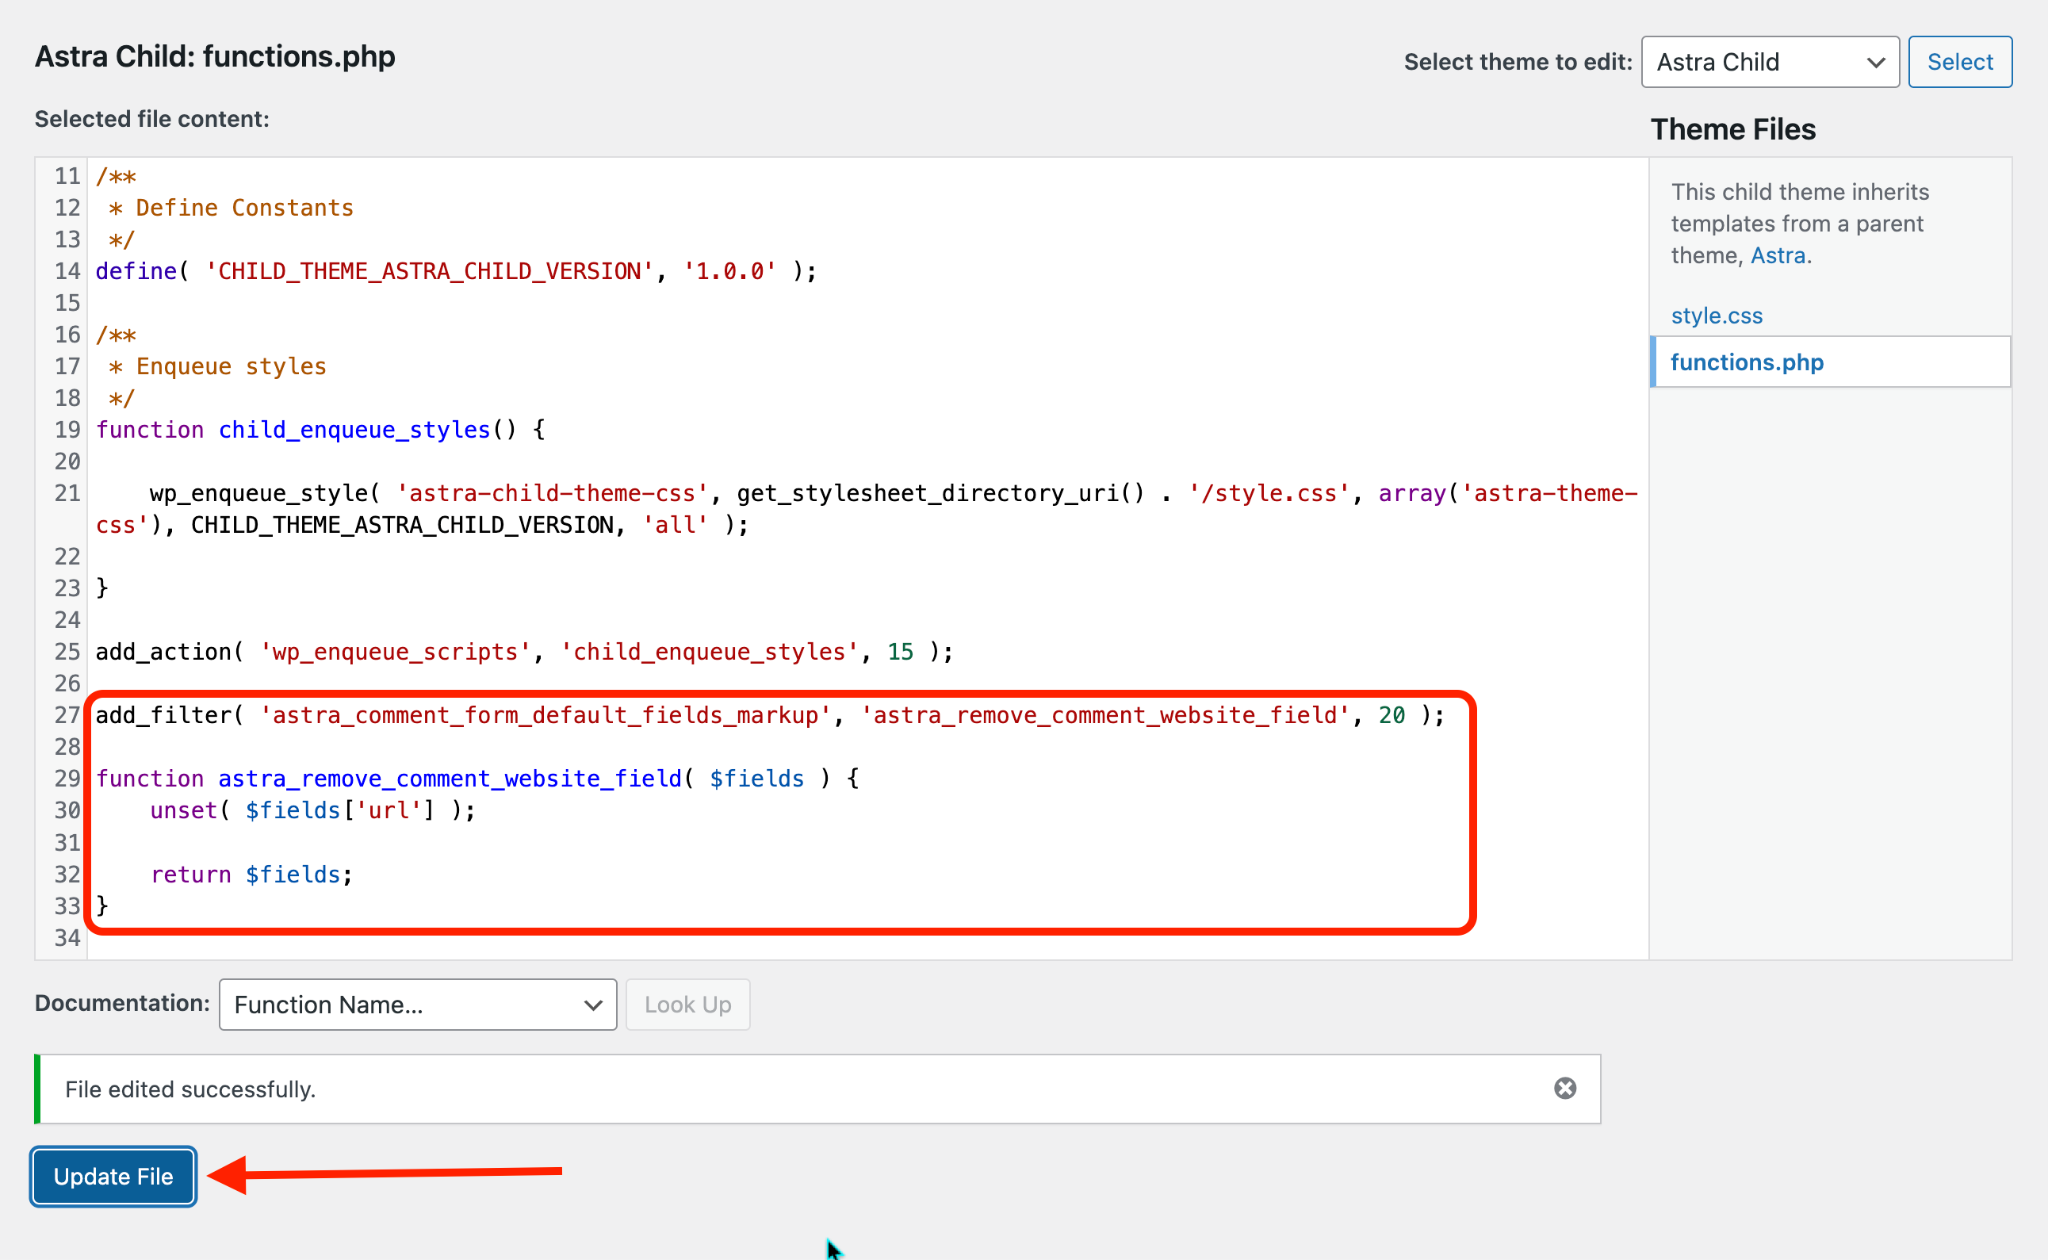Click the 'Enqueue styles' comment line

218,367
